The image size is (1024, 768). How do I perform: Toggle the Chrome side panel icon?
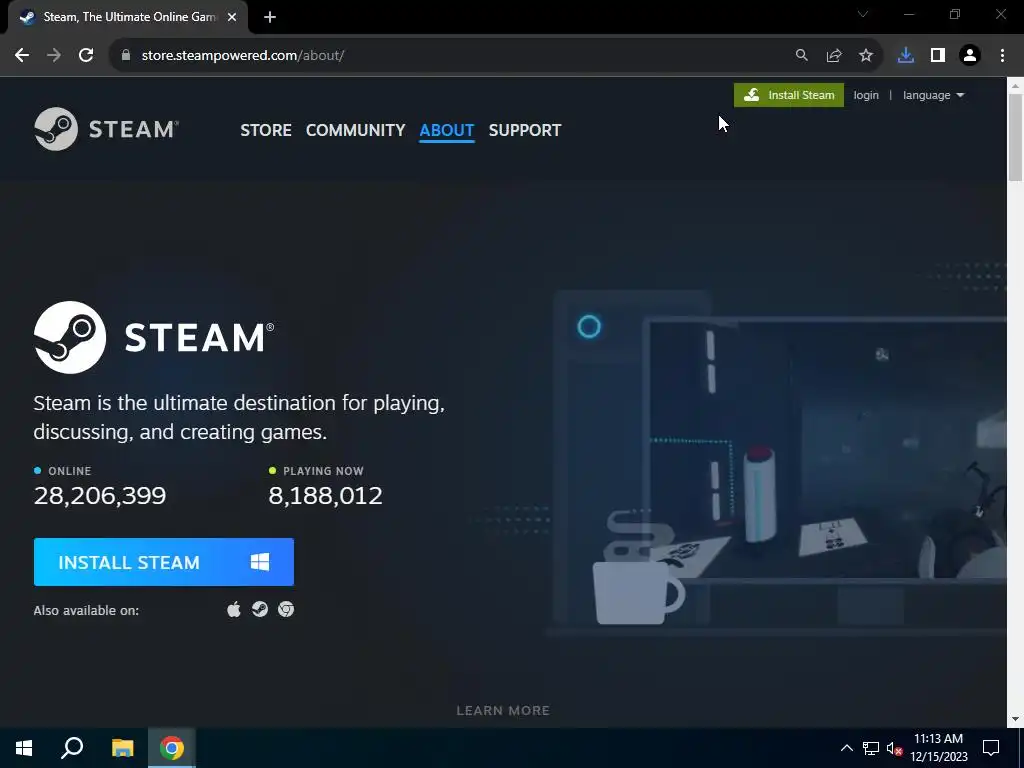938,56
